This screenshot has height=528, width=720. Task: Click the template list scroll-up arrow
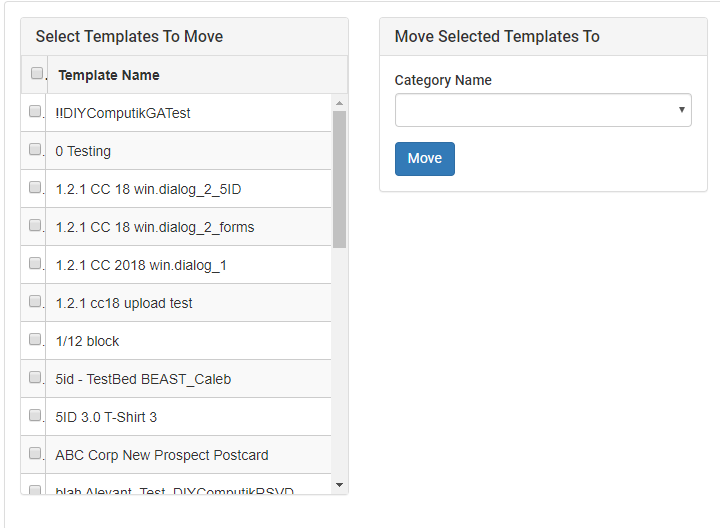click(x=339, y=103)
